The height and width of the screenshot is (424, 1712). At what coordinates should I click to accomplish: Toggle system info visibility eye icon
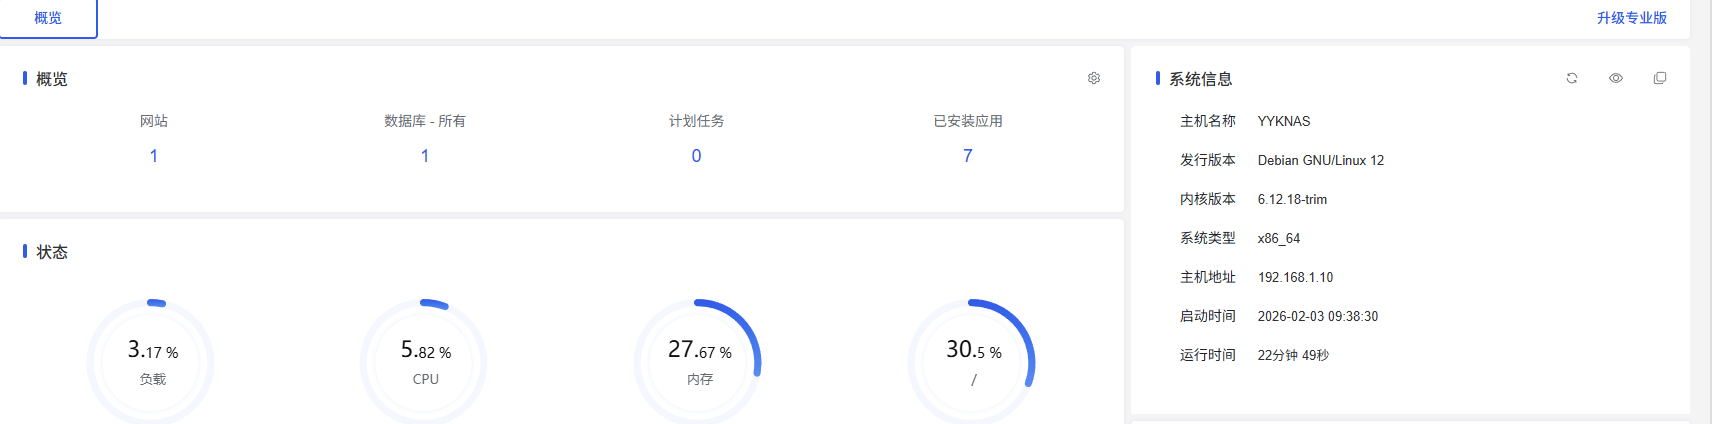[x=1616, y=78]
